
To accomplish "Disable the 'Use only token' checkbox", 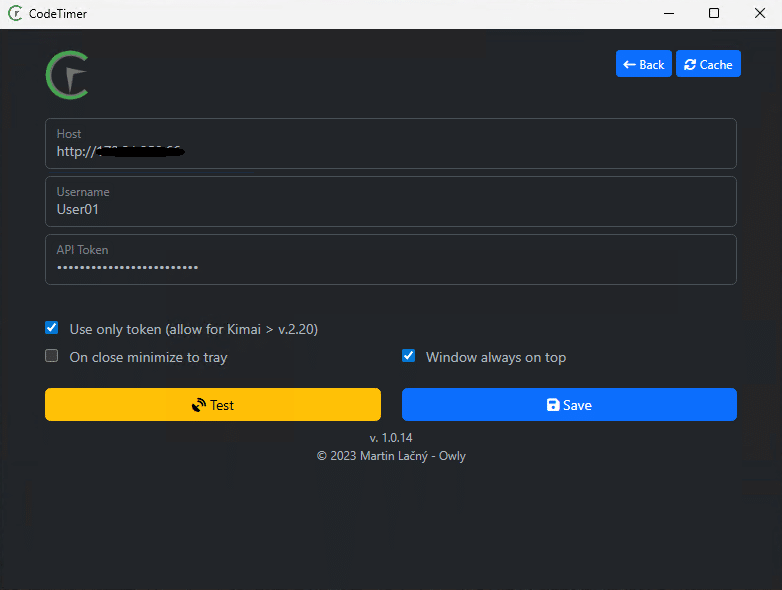I will pos(52,328).
